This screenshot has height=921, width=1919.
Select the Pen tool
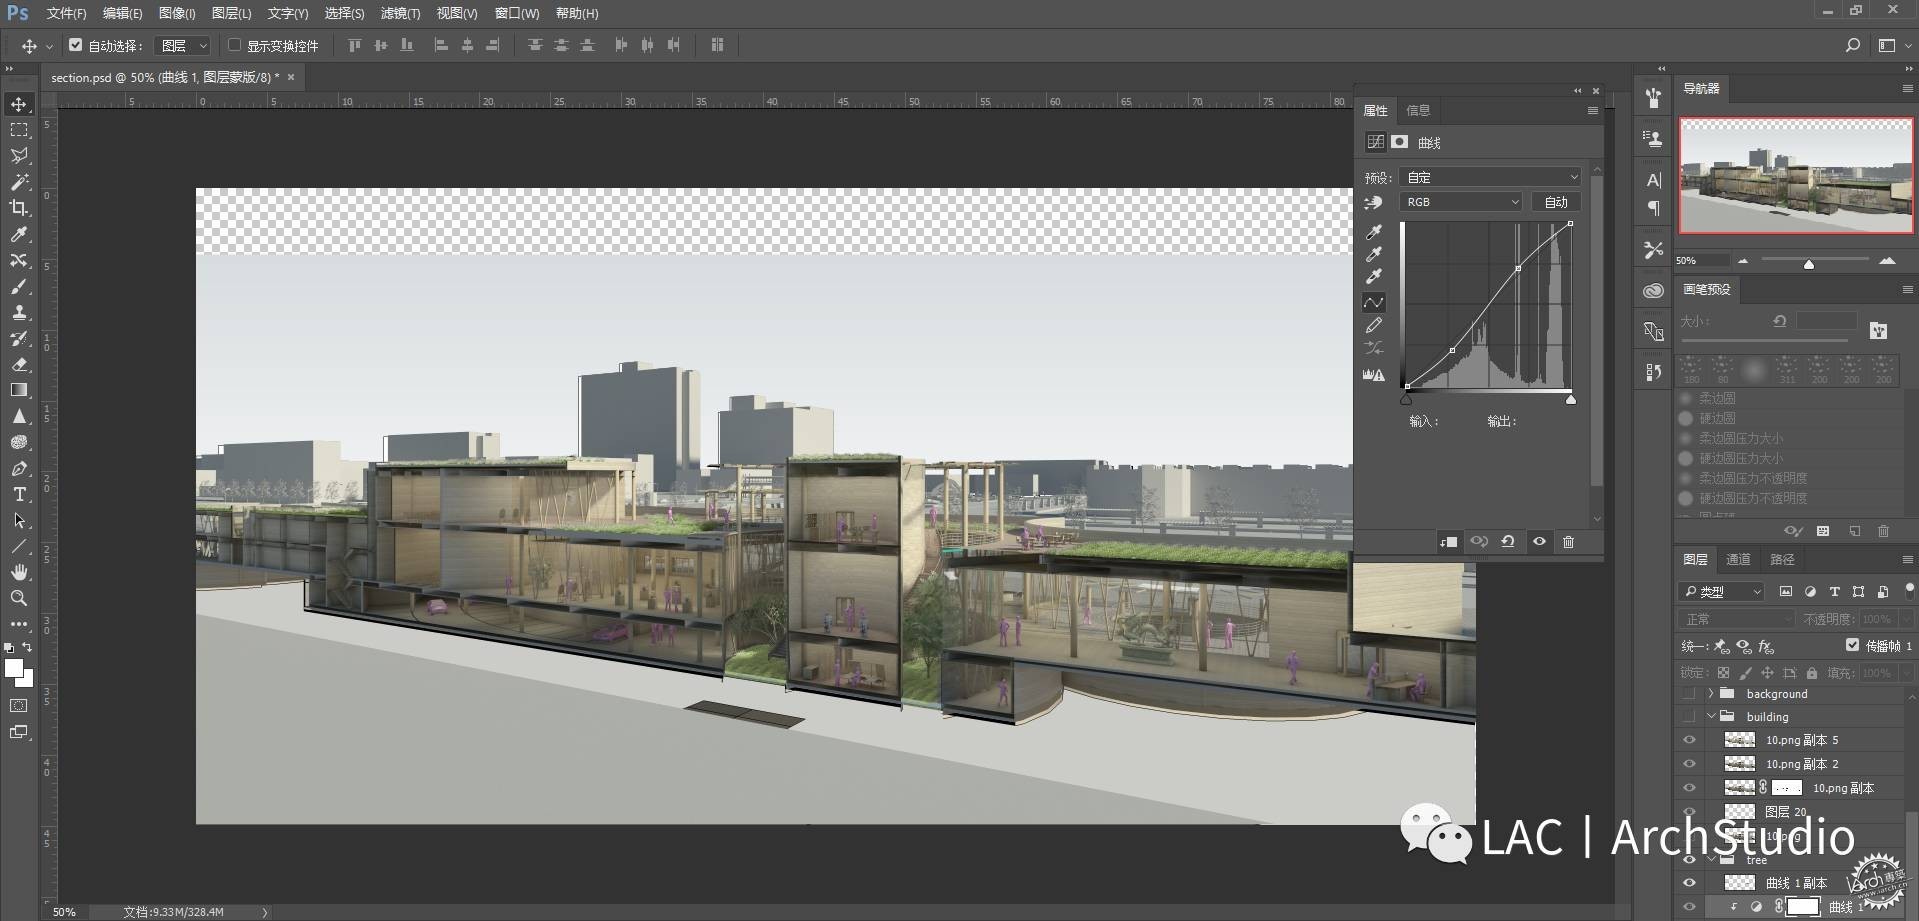click(19, 468)
